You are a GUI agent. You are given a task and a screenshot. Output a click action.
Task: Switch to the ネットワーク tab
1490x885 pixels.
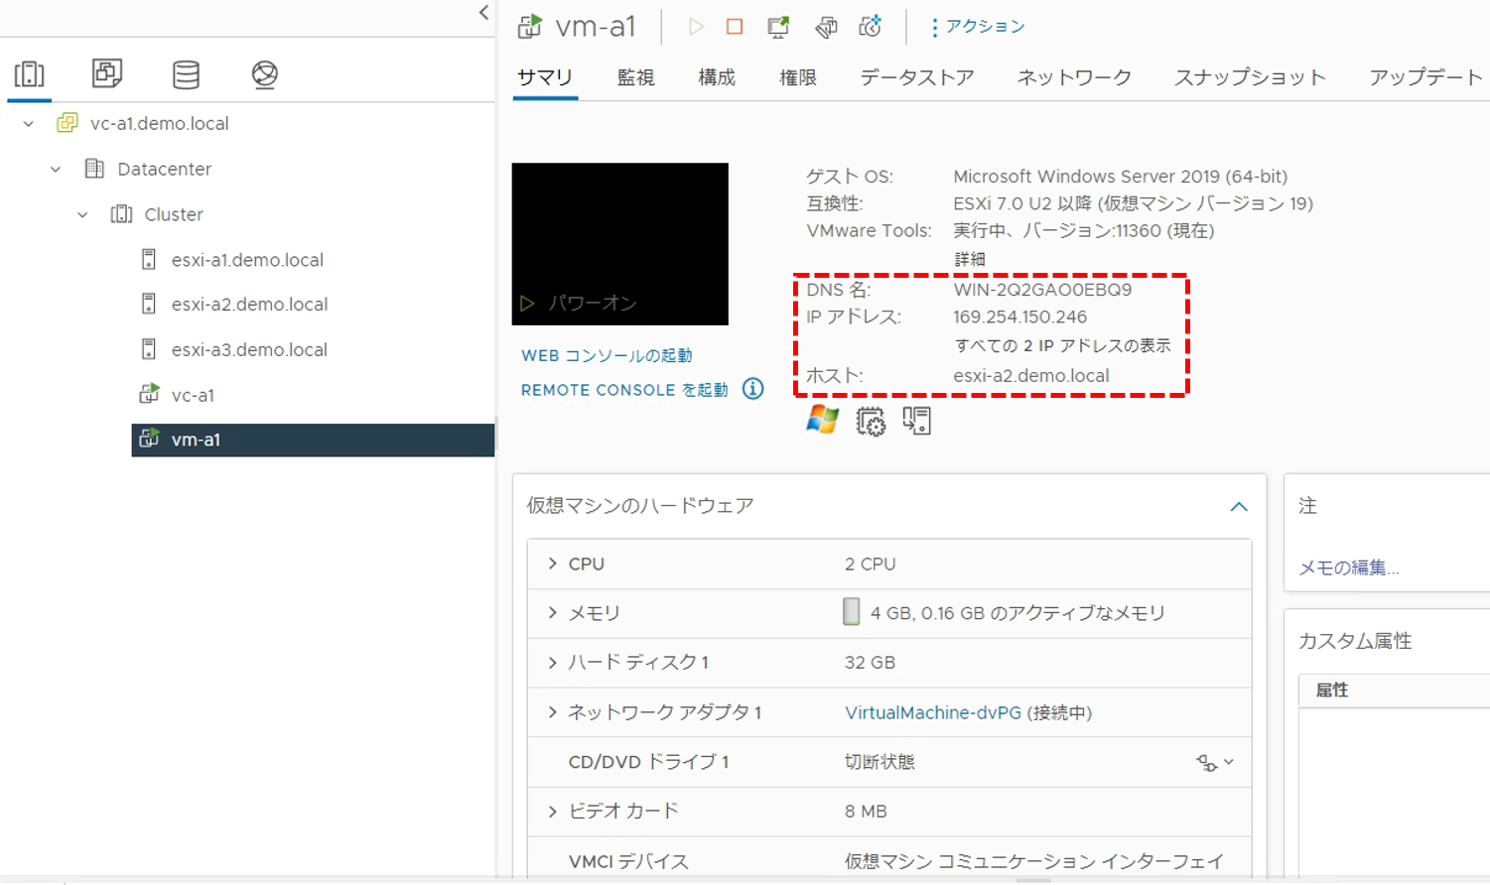tap(1075, 78)
